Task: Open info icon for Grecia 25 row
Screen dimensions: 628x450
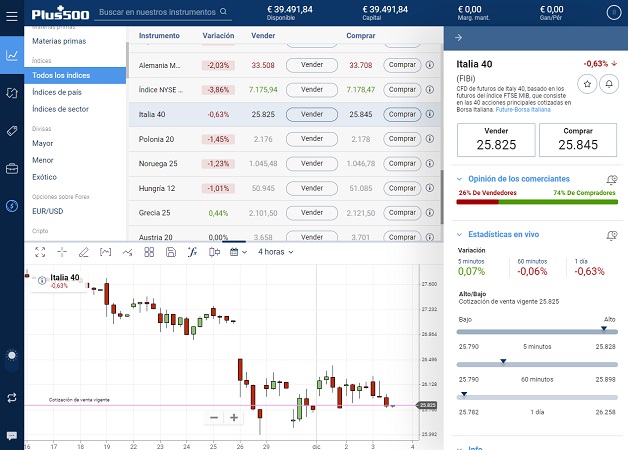Action: [430, 213]
